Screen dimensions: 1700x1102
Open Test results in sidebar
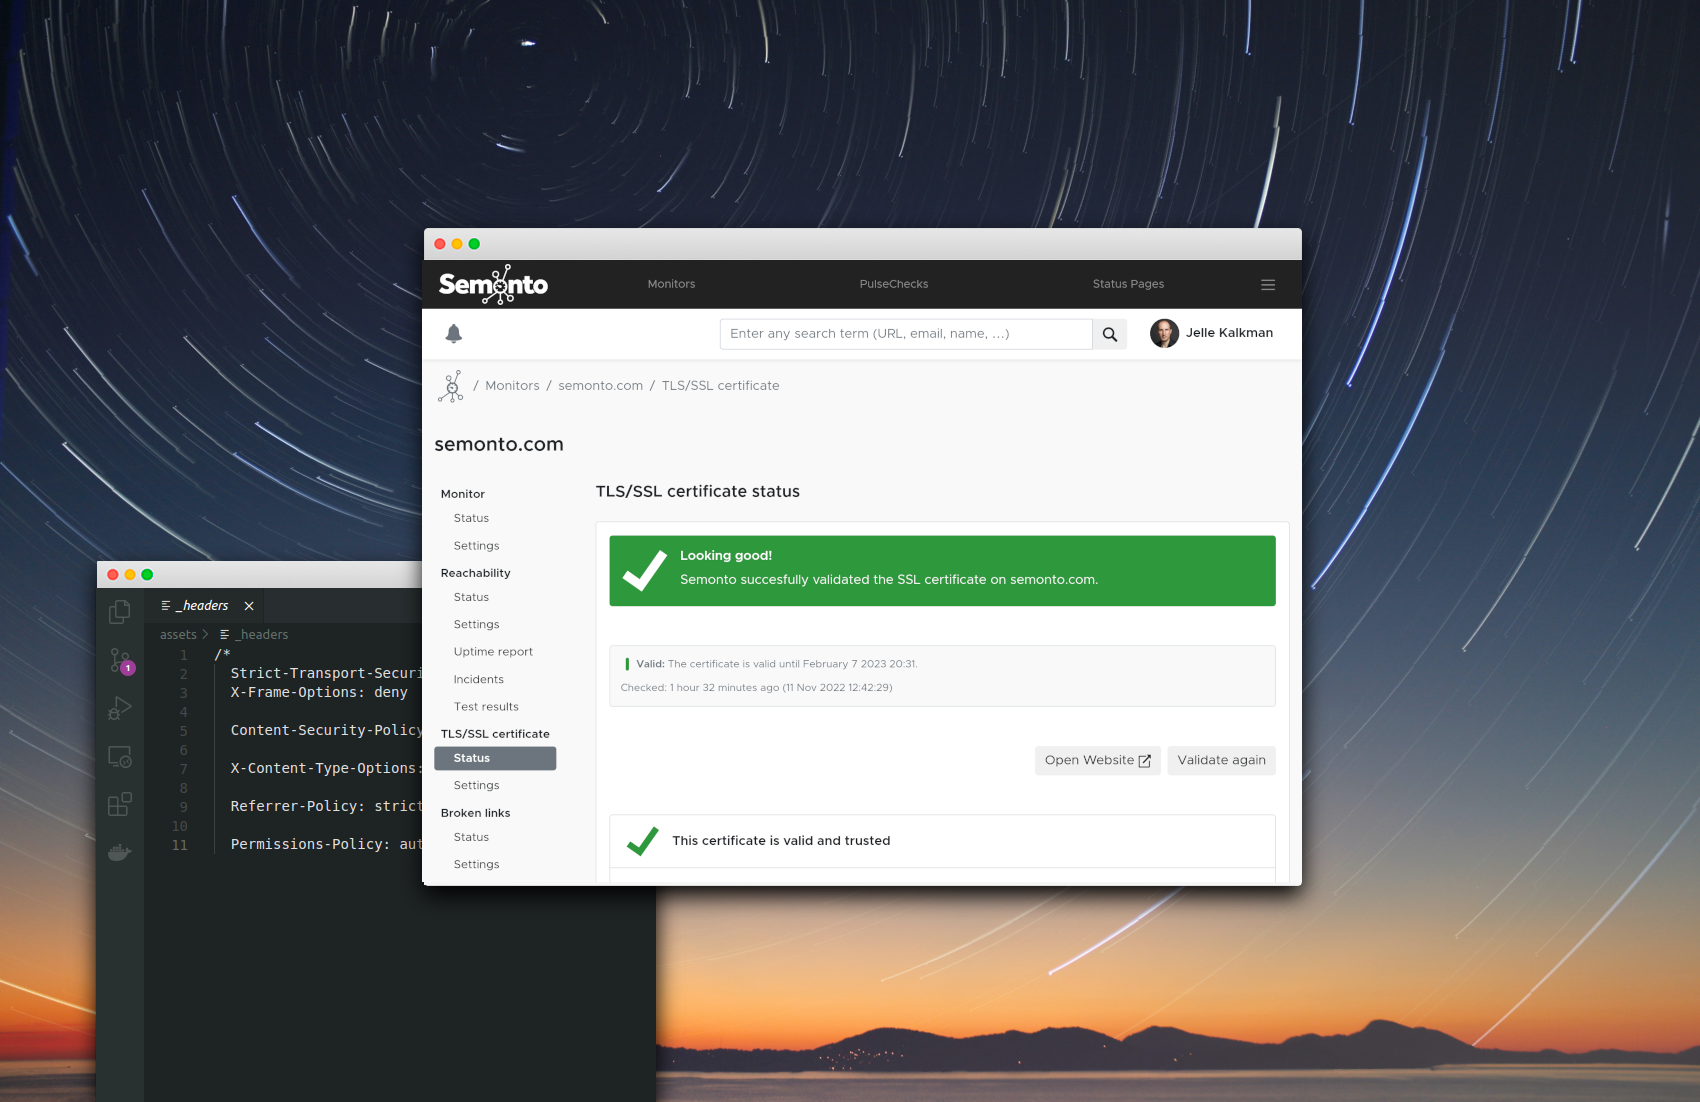point(486,707)
